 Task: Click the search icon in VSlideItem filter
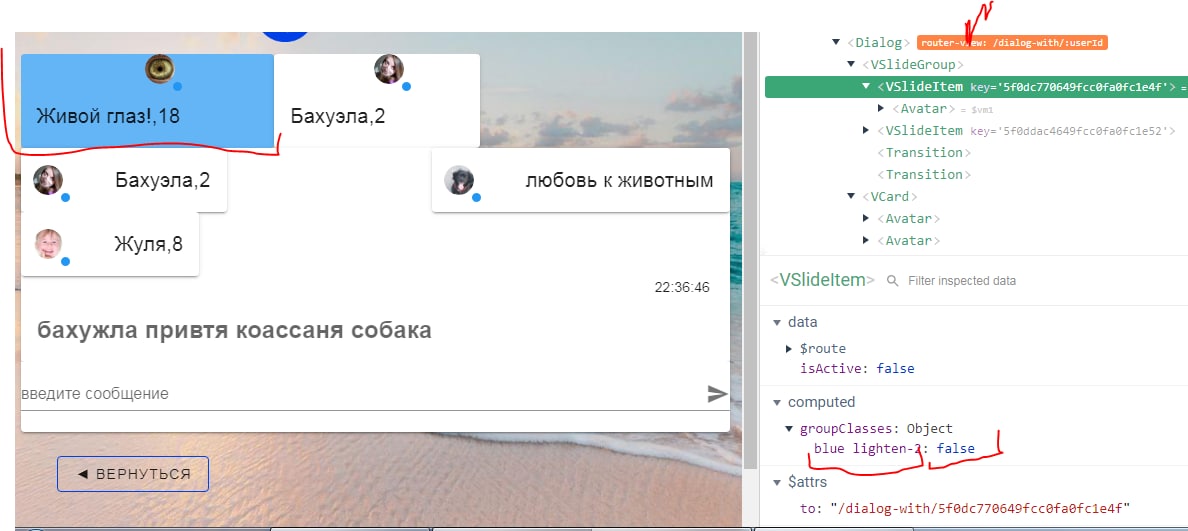(893, 280)
